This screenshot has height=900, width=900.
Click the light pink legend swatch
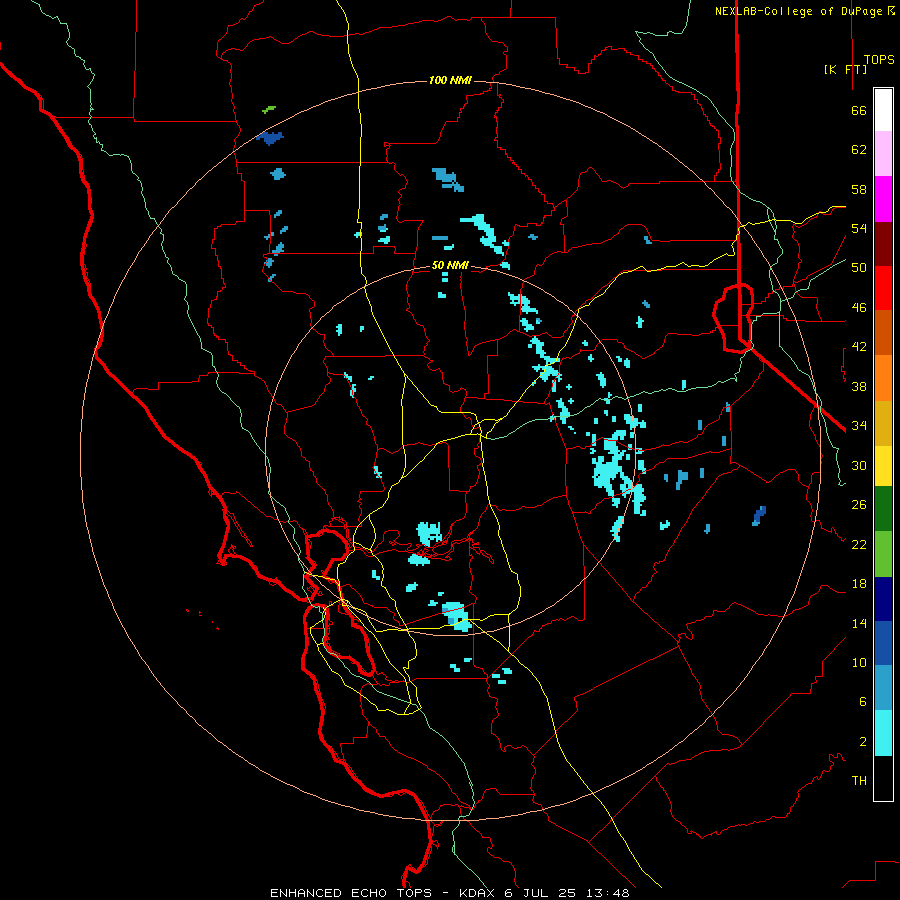pos(883,153)
